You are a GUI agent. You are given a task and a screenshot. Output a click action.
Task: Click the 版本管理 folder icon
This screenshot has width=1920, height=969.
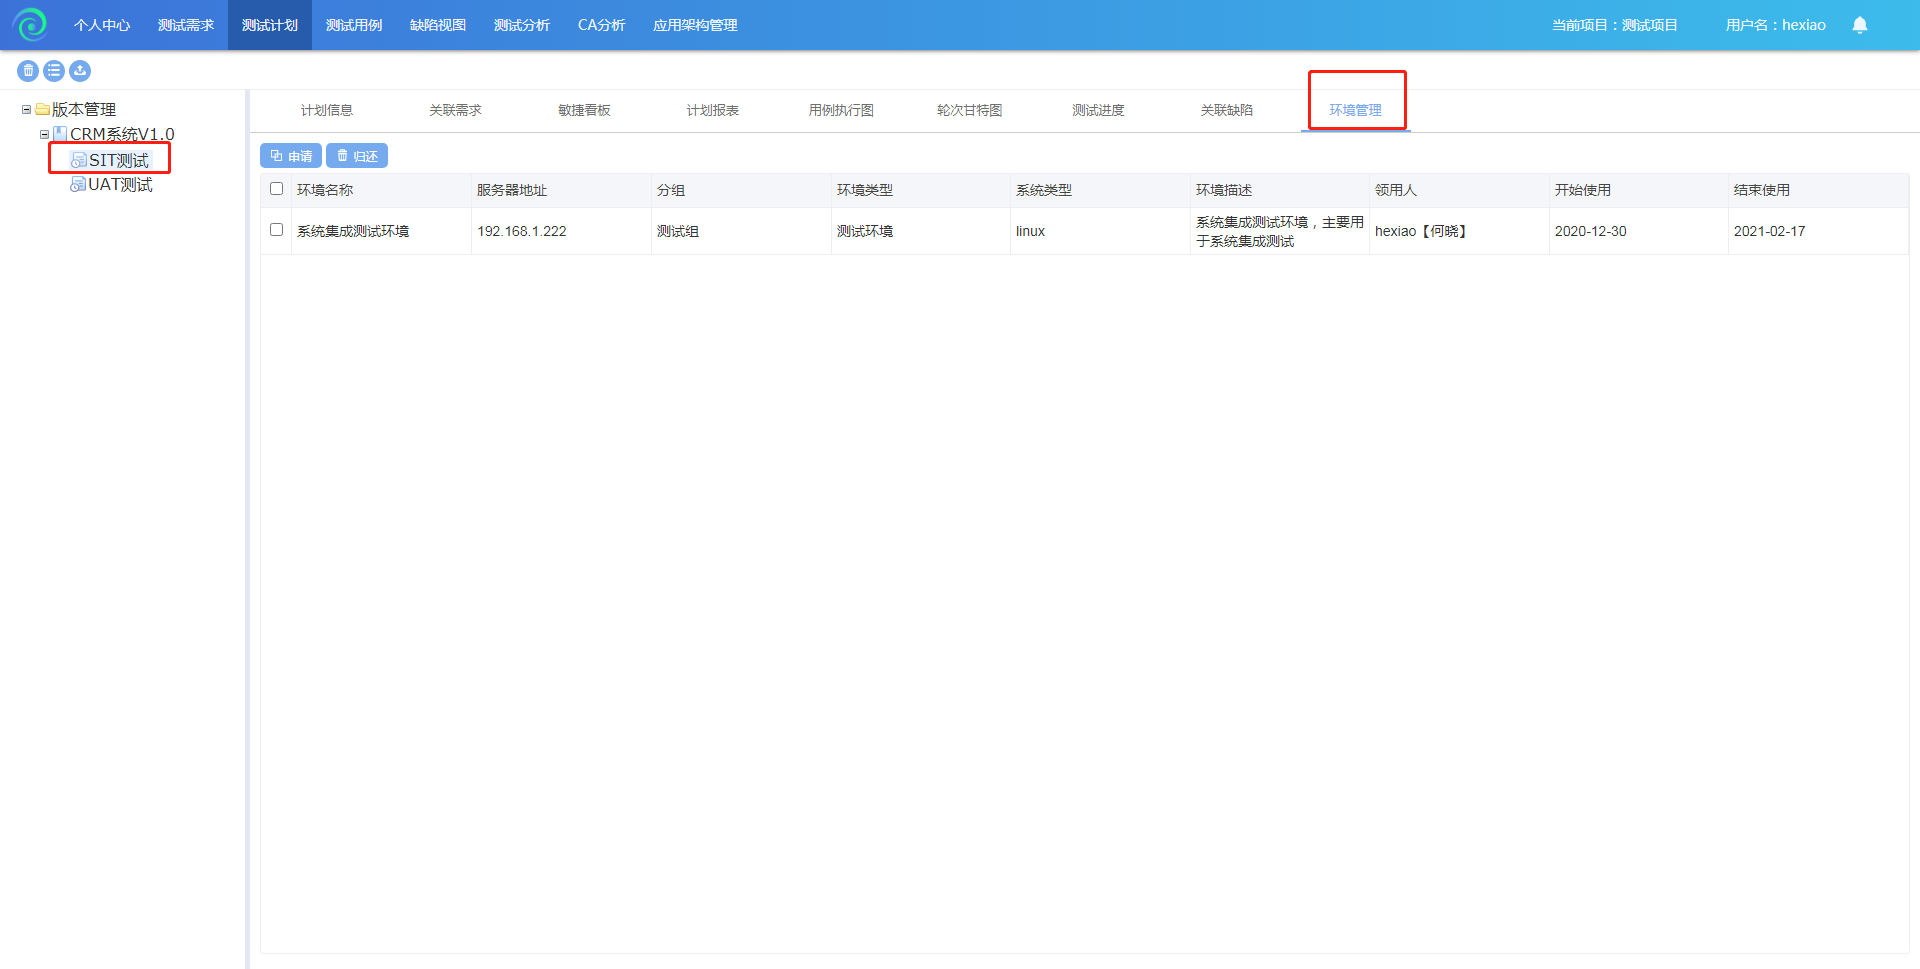43,110
